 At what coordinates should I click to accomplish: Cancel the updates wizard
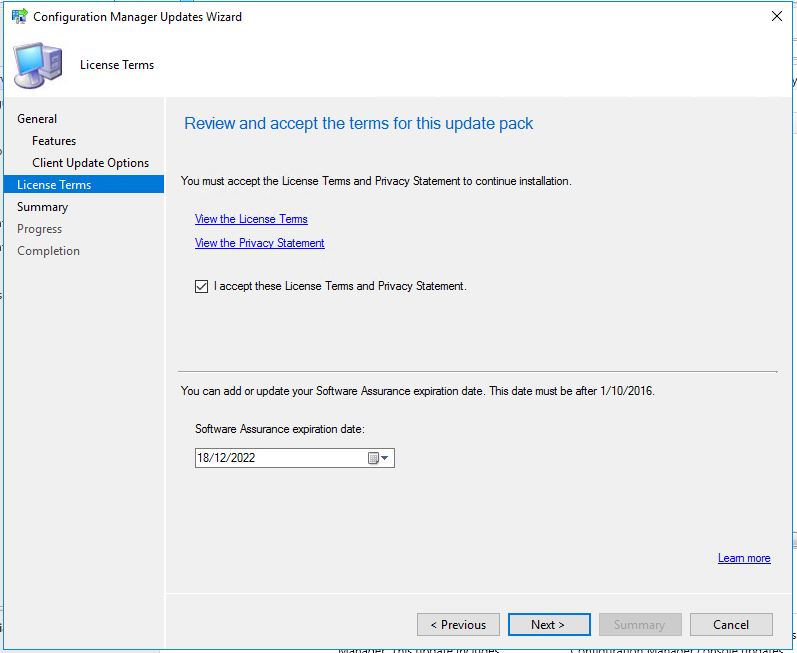pos(731,624)
